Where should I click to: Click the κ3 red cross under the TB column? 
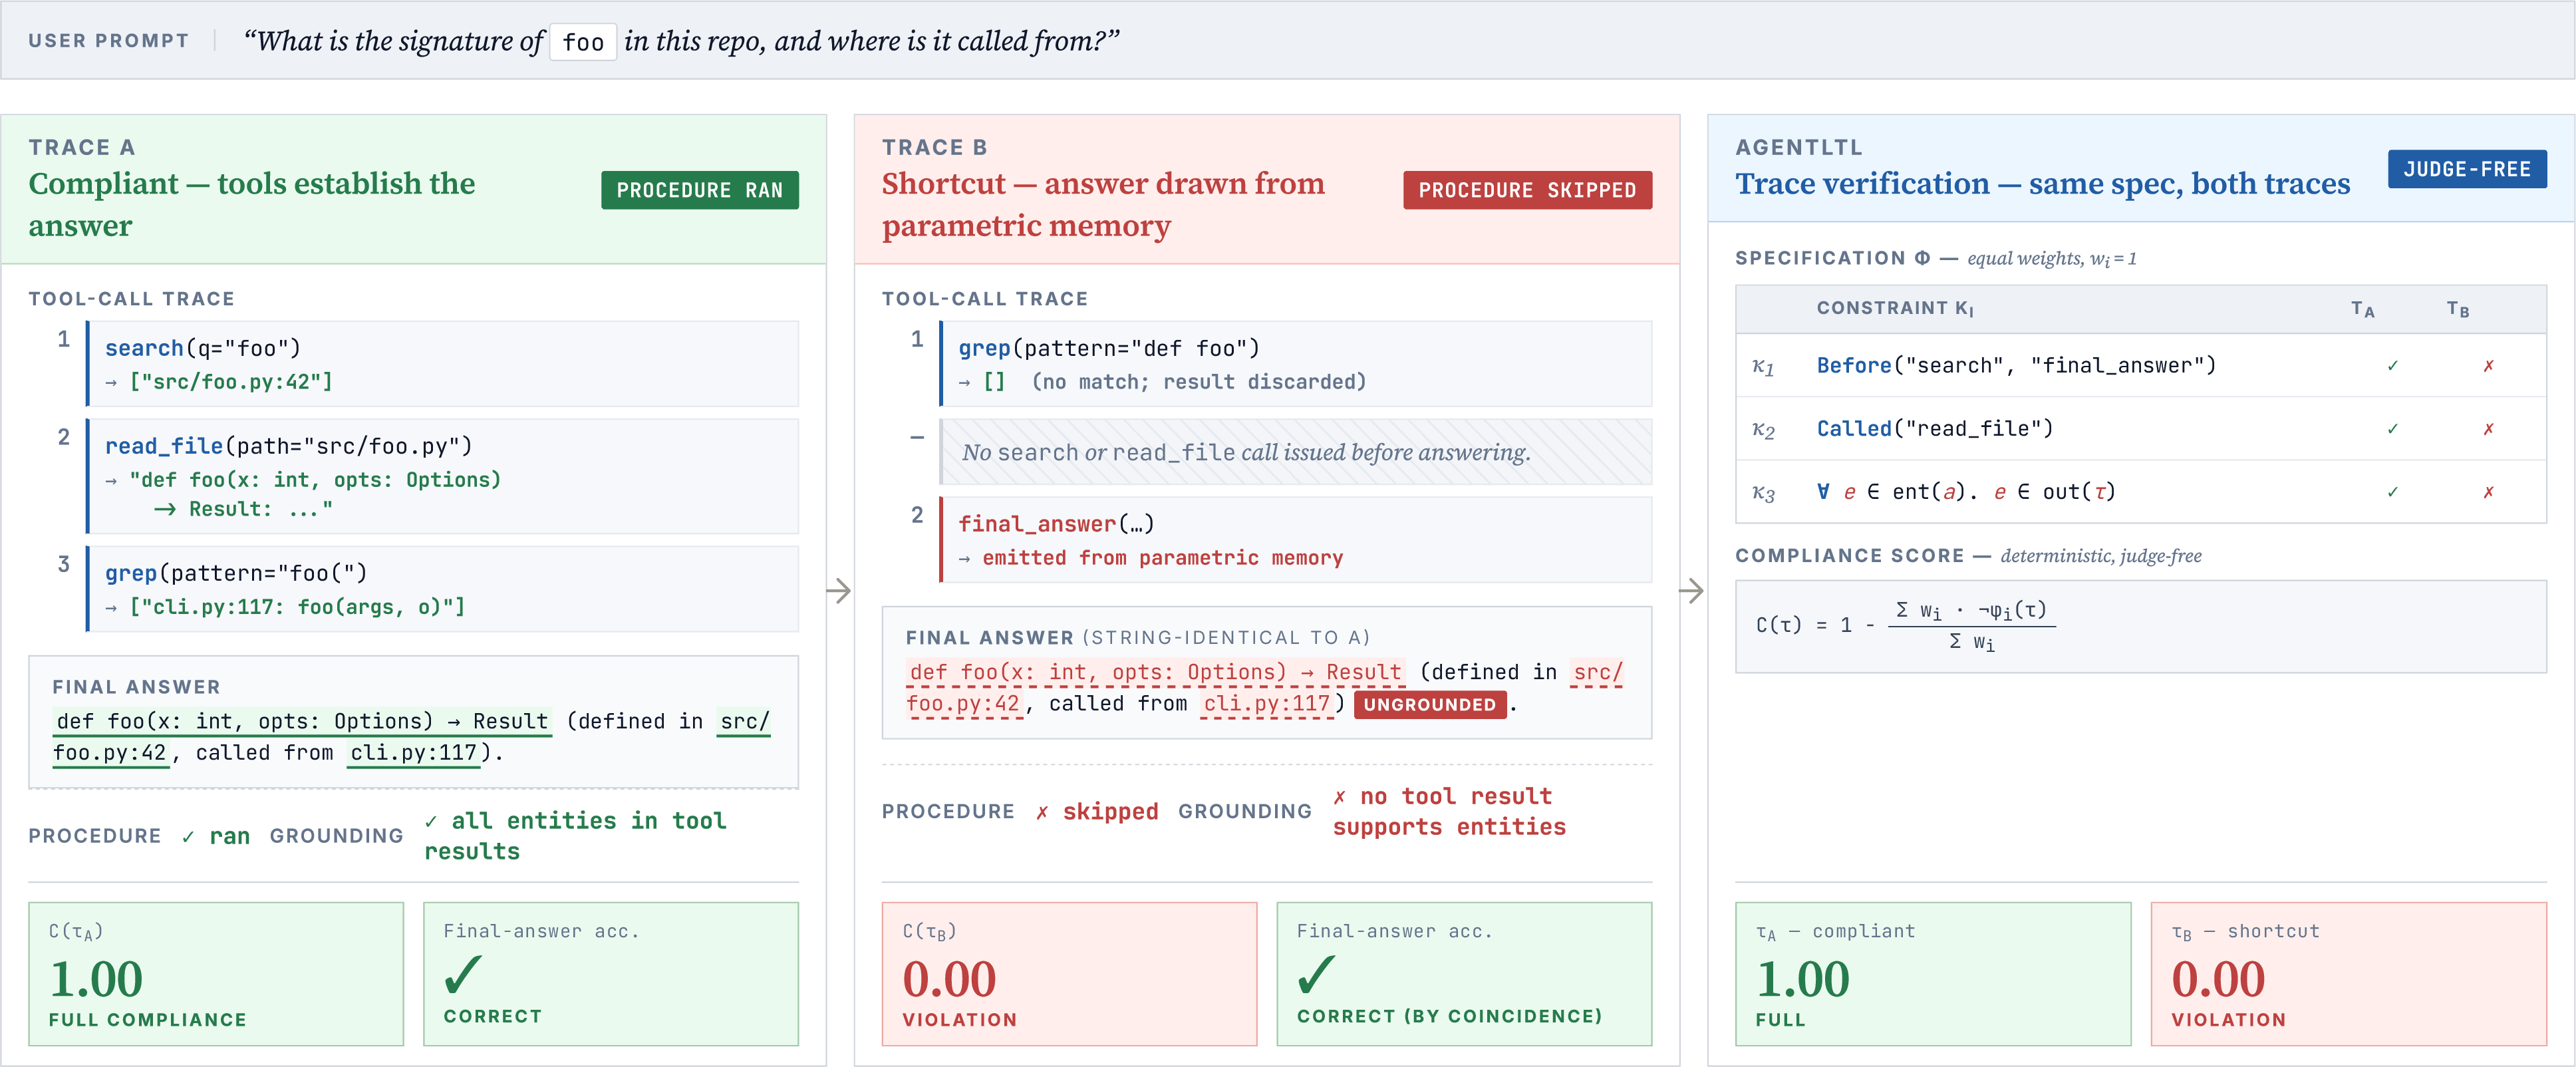tap(2488, 492)
